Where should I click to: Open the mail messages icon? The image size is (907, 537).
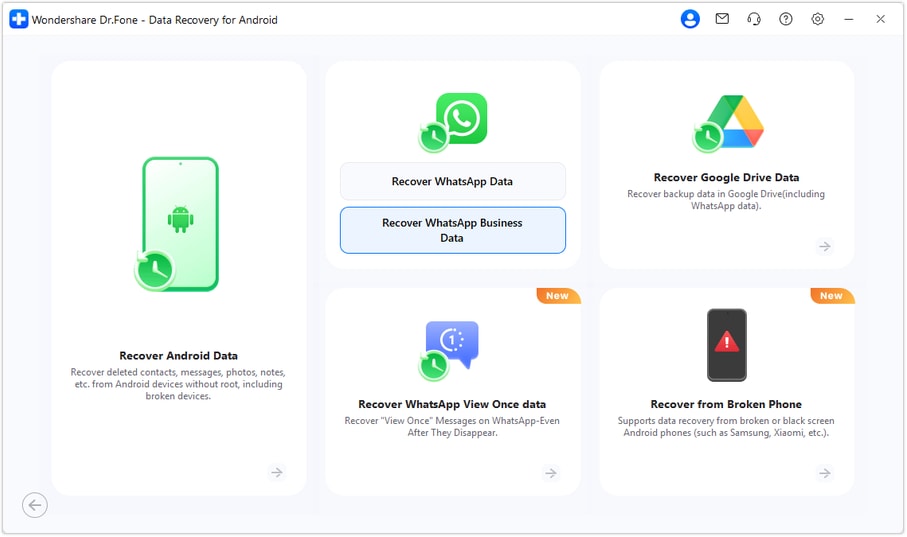[722, 19]
